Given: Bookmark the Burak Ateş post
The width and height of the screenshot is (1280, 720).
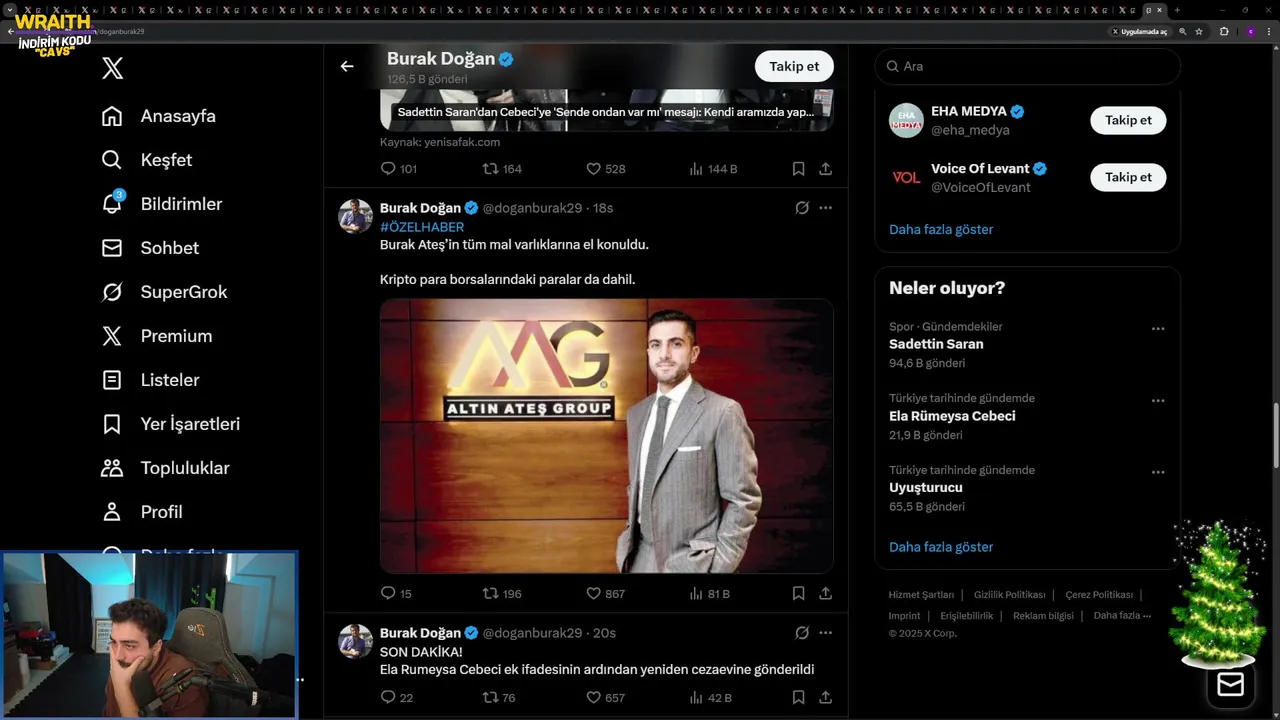Looking at the screenshot, I should tap(798, 593).
